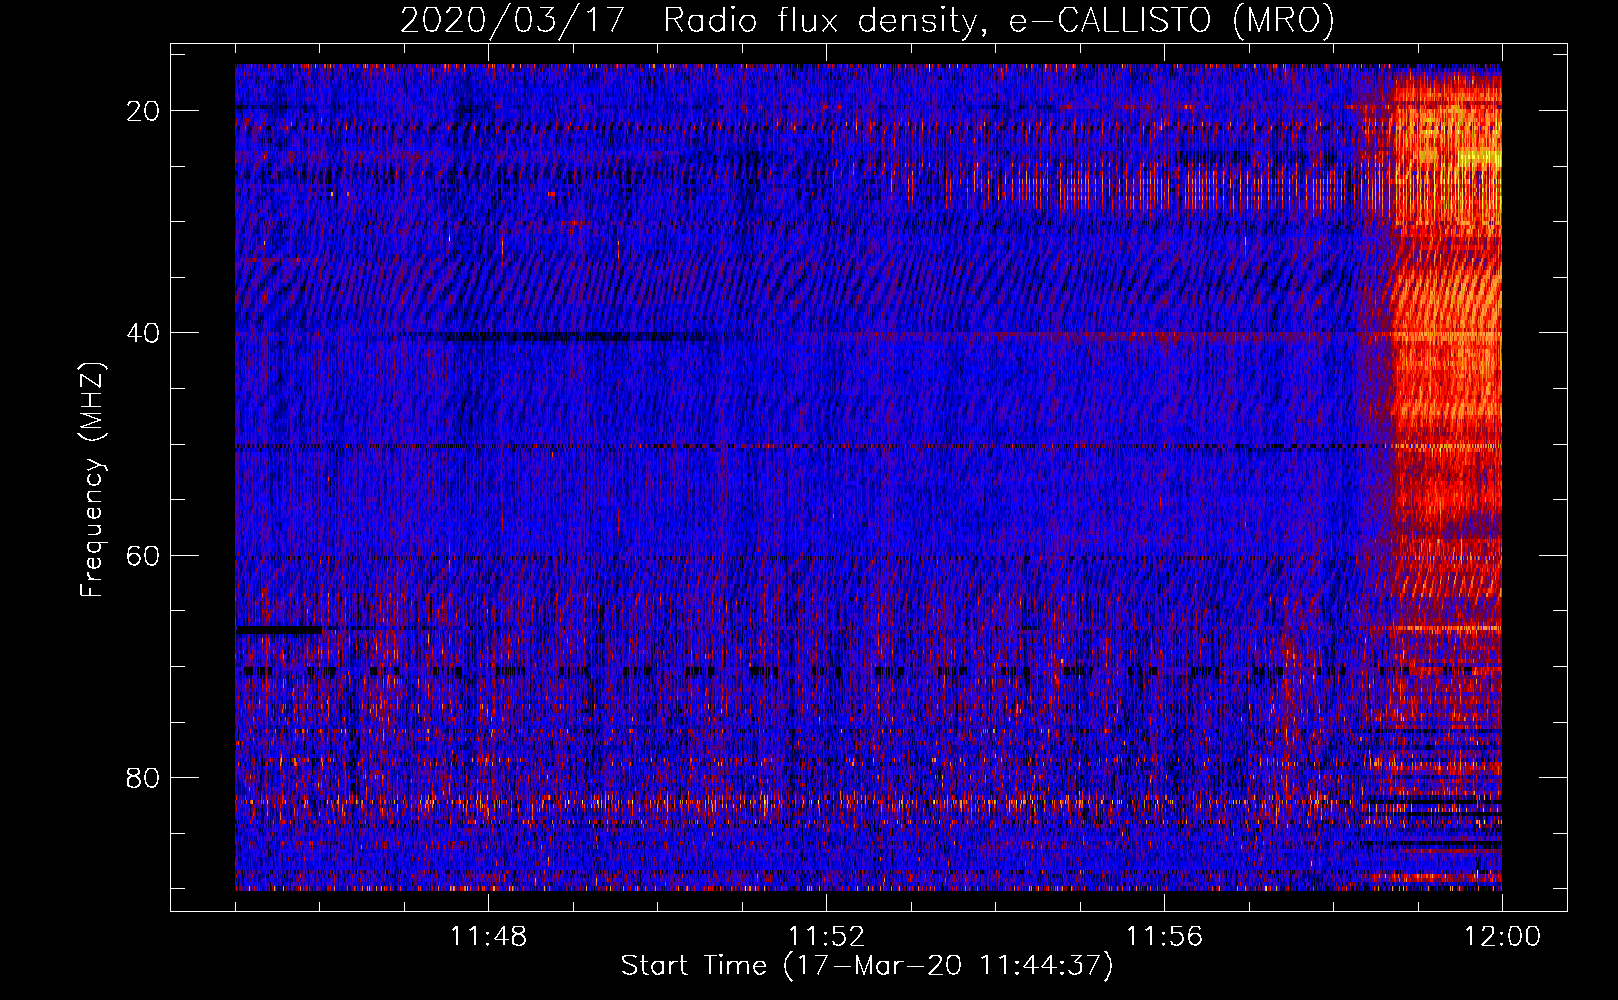The width and height of the screenshot is (1618, 1000).
Task: Click the 11:52 time tick label
Action: pos(826,937)
